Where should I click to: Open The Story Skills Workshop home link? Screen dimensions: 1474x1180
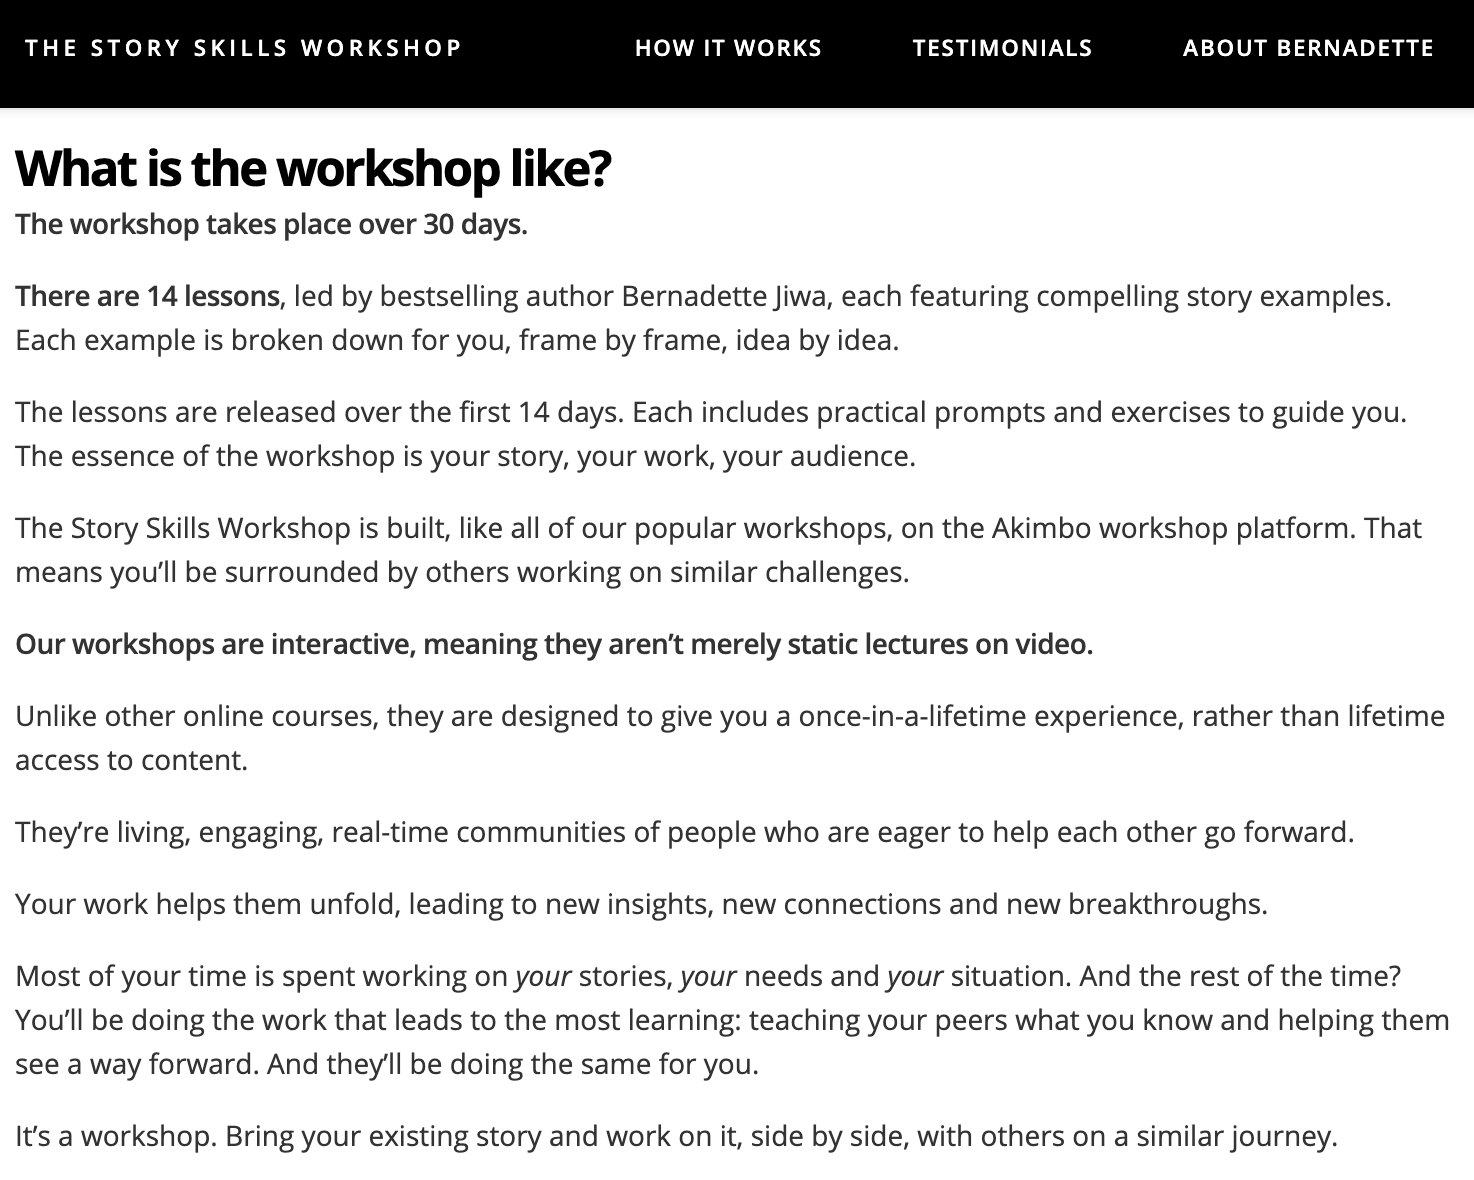[x=243, y=48]
